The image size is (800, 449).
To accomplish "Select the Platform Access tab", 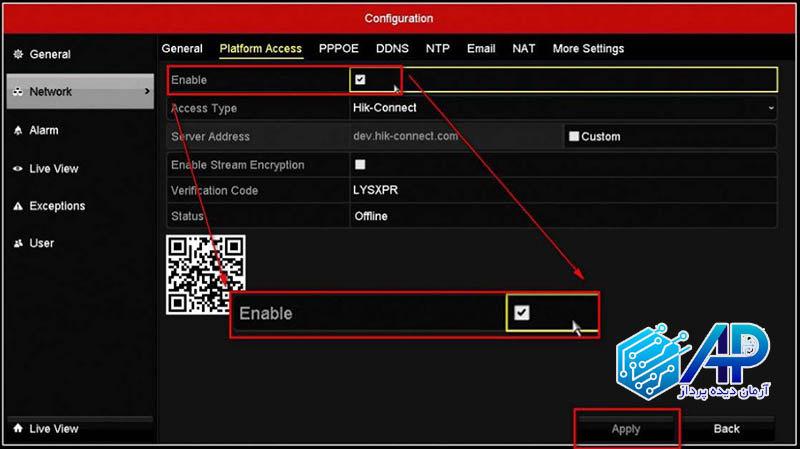I will (x=261, y=49).
